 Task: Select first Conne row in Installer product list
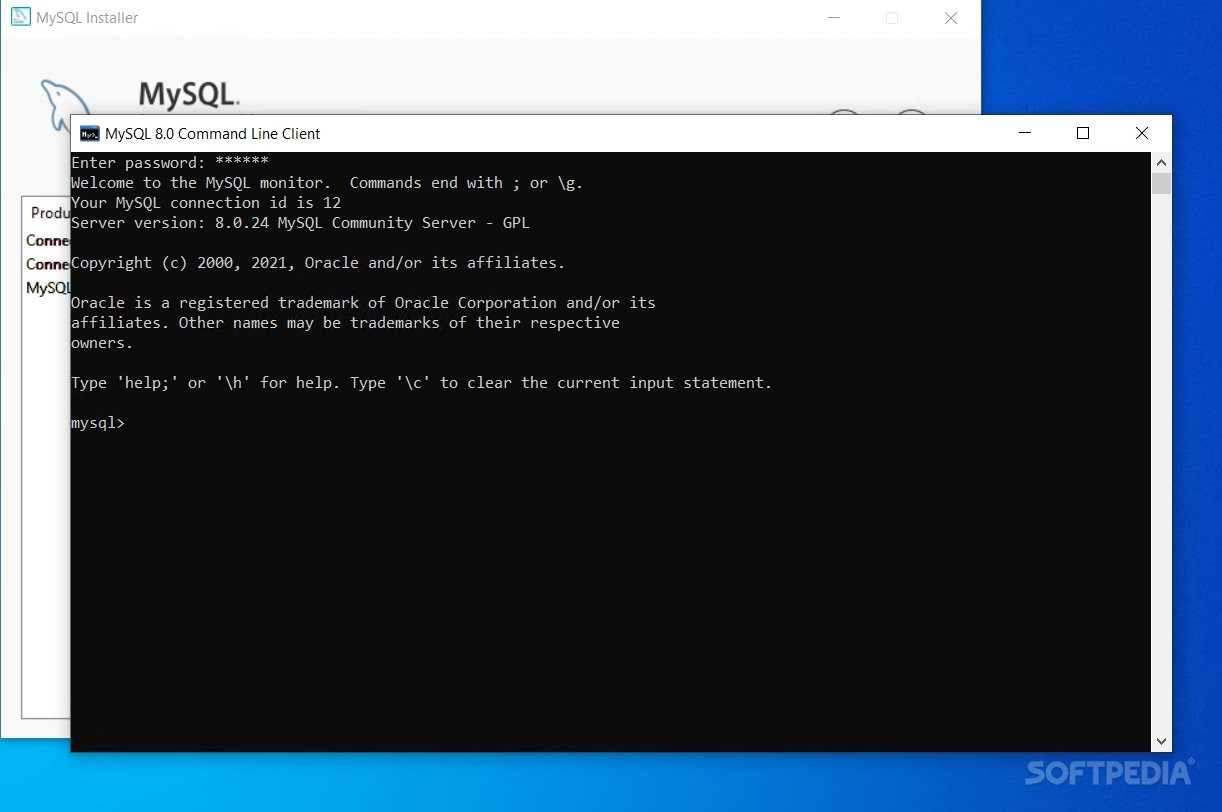tap(48, 240)
